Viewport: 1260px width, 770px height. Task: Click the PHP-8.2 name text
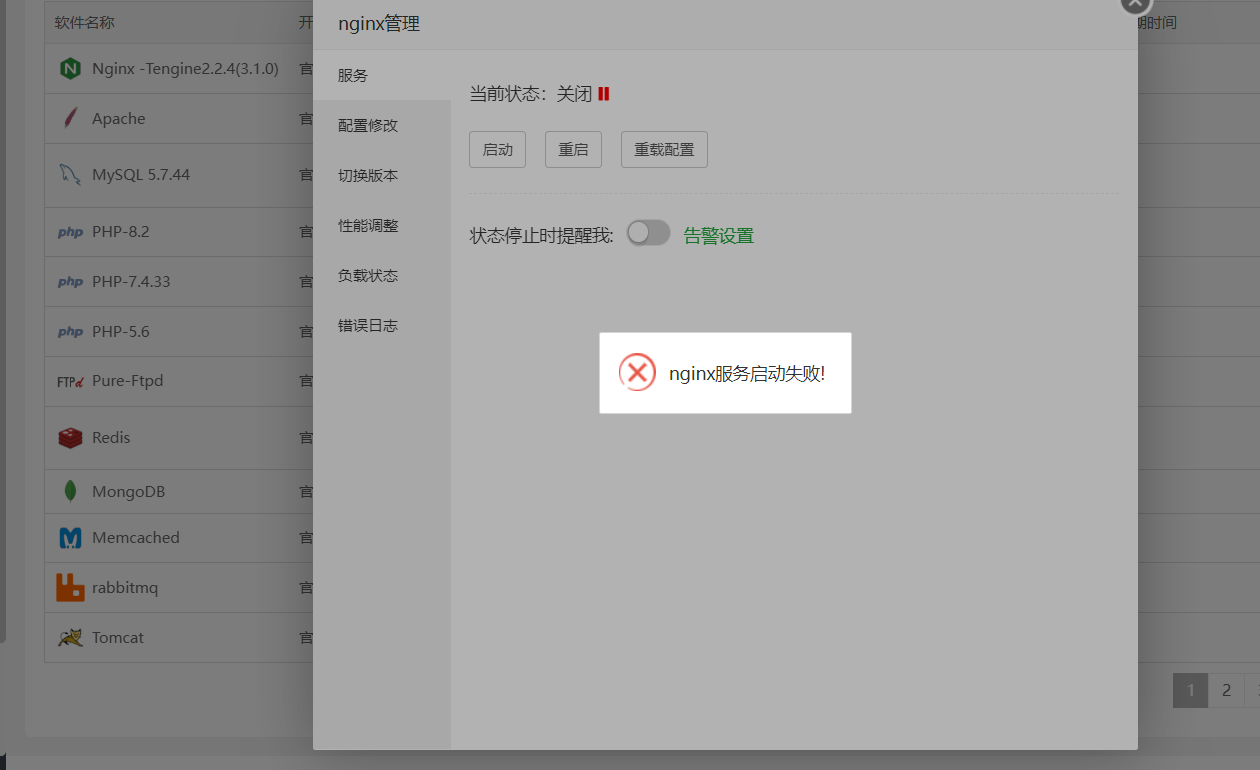tap(120, 231)
